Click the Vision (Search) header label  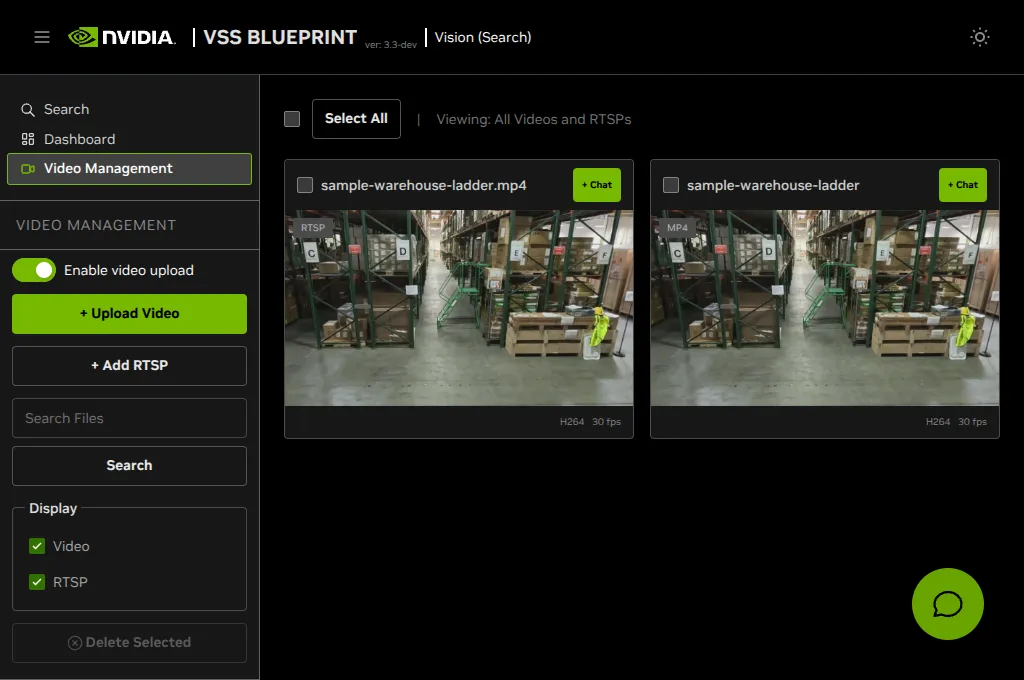coord(483,37)
